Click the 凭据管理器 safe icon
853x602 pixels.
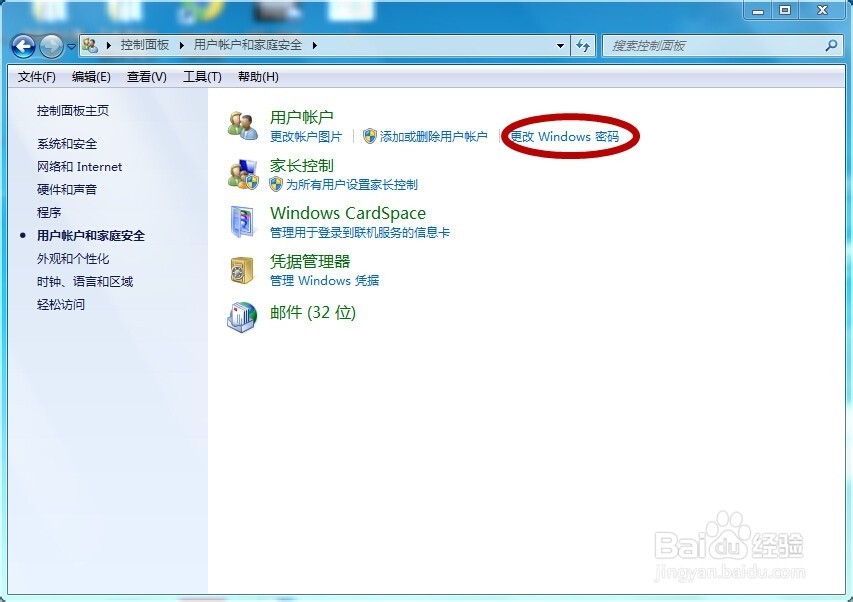pos(242,270)
